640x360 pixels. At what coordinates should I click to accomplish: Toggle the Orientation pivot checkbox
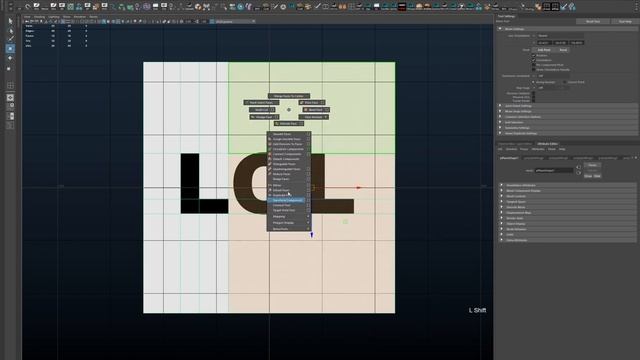point(533,60)
